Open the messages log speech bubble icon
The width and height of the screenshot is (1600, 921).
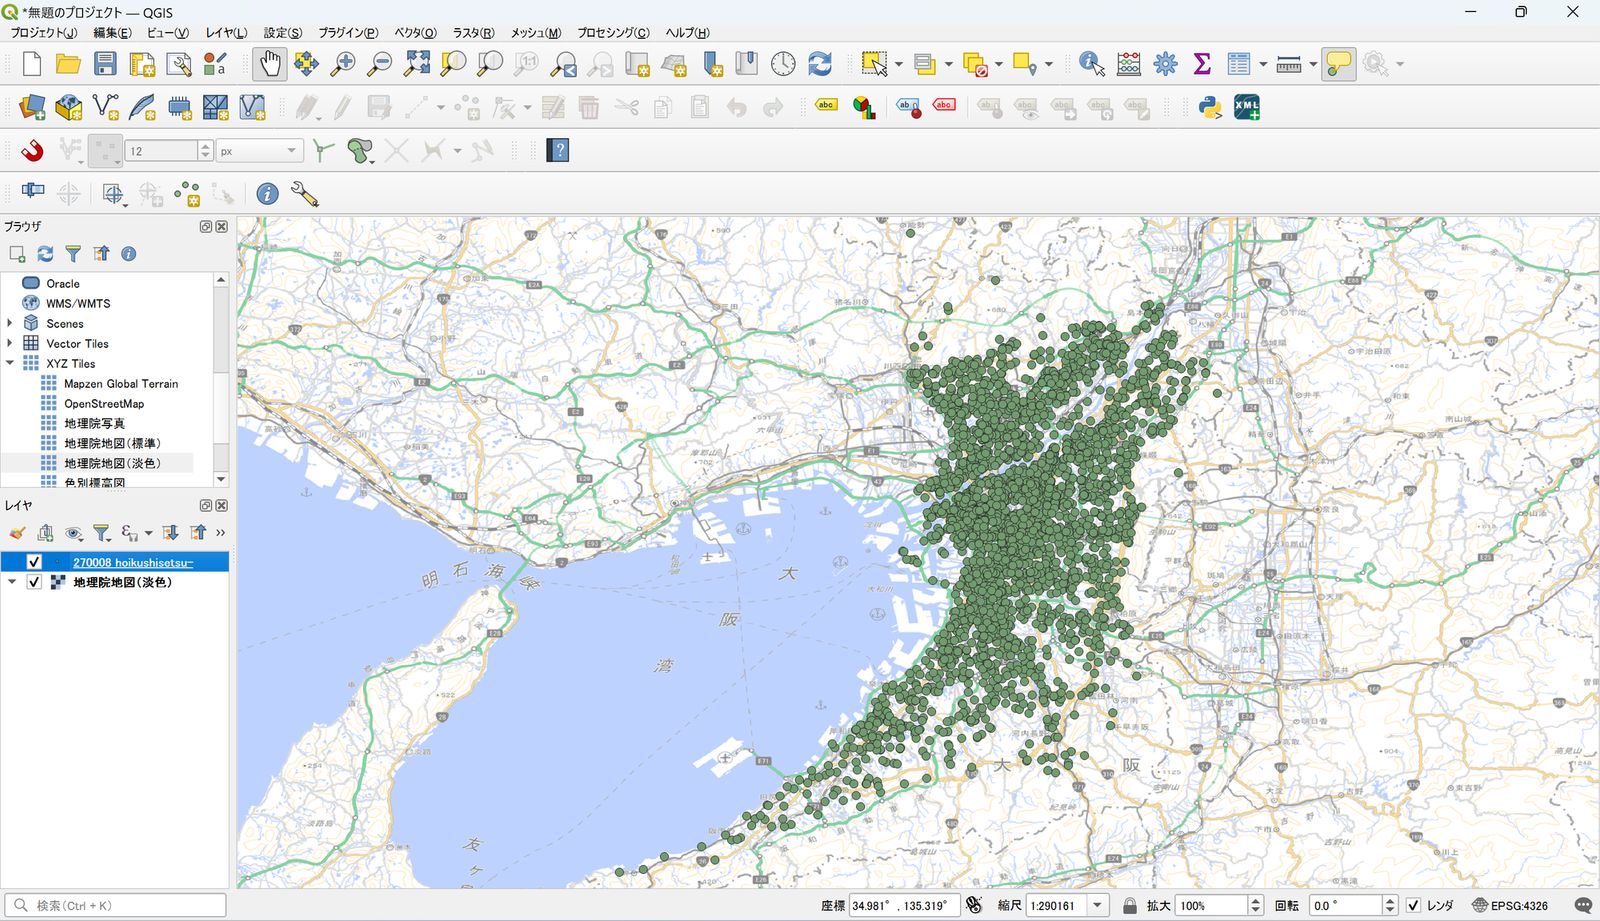pyautogui.click(x=1583, y=905)
